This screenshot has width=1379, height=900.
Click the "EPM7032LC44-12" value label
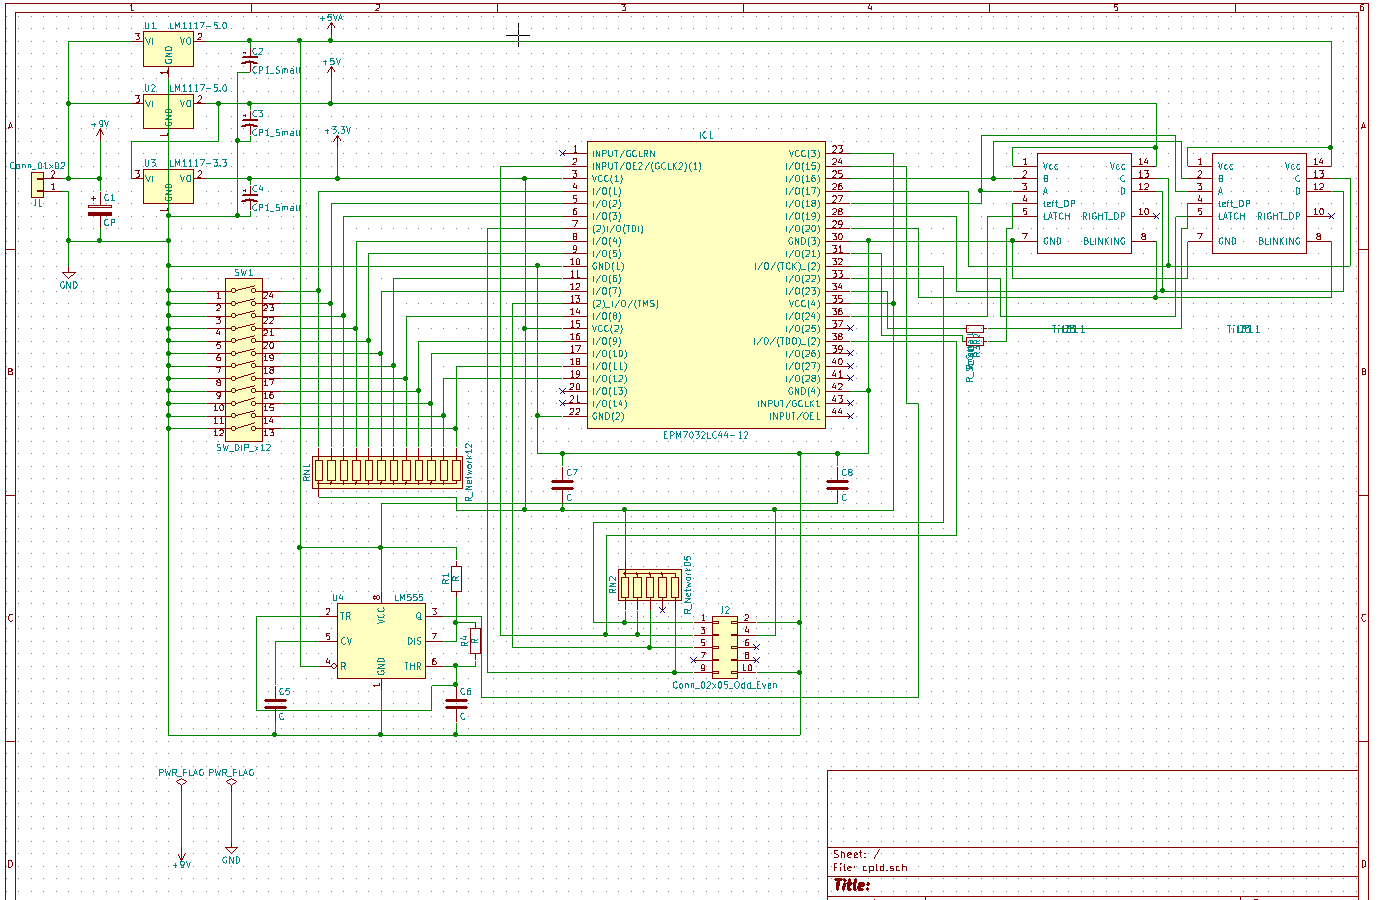[x=706, y=436]
